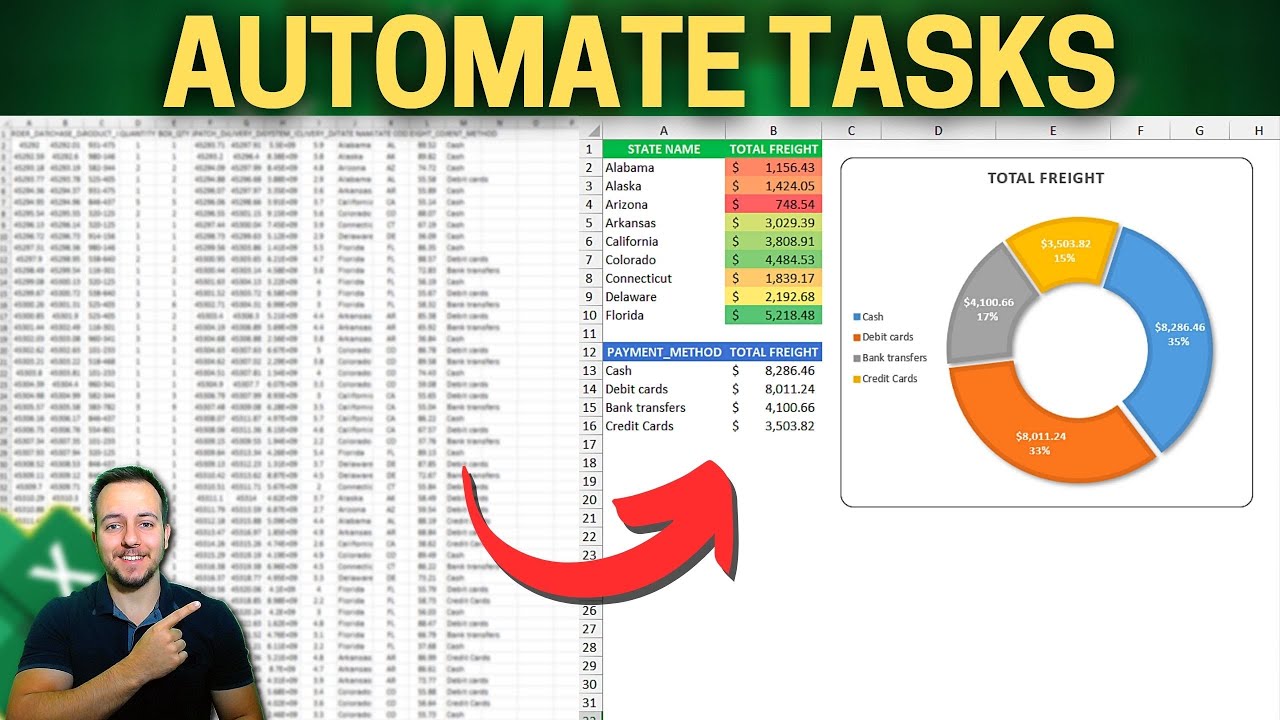This screenshot has height=720, width=1280.
Task: Click the 2,192.68 freight value cell
Action: [x=774, y=297]
